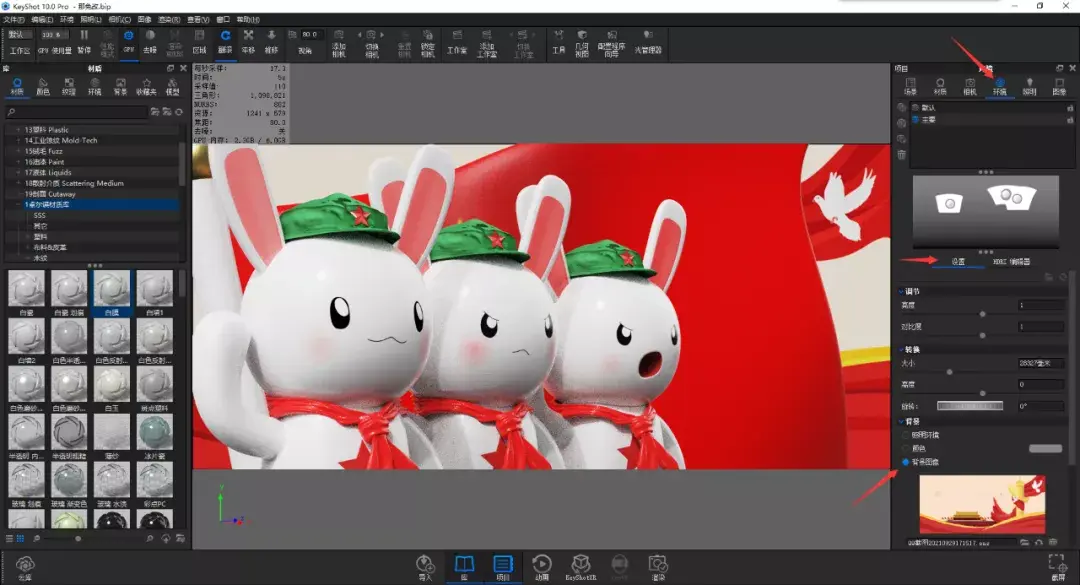Image resolution: width=1080 pixels, height=585 pixels.
Task: Open the 工作室 studio toolbar icon
Action: click(x=457, y=41)
